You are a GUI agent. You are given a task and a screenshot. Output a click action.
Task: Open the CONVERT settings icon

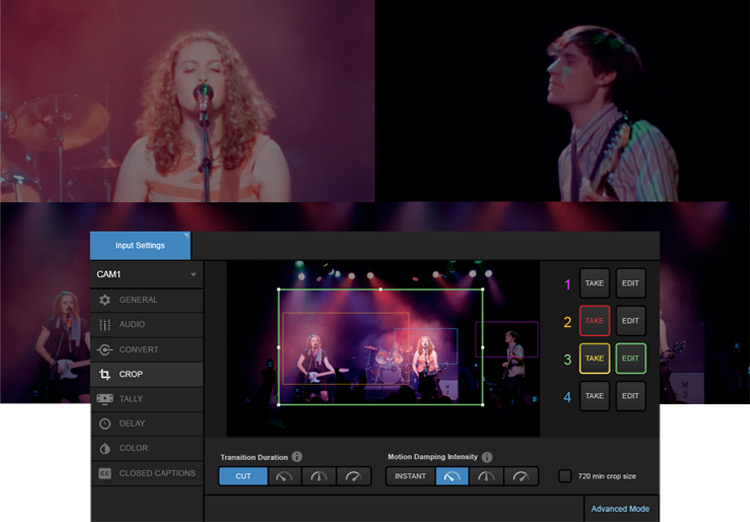point(105,350)
